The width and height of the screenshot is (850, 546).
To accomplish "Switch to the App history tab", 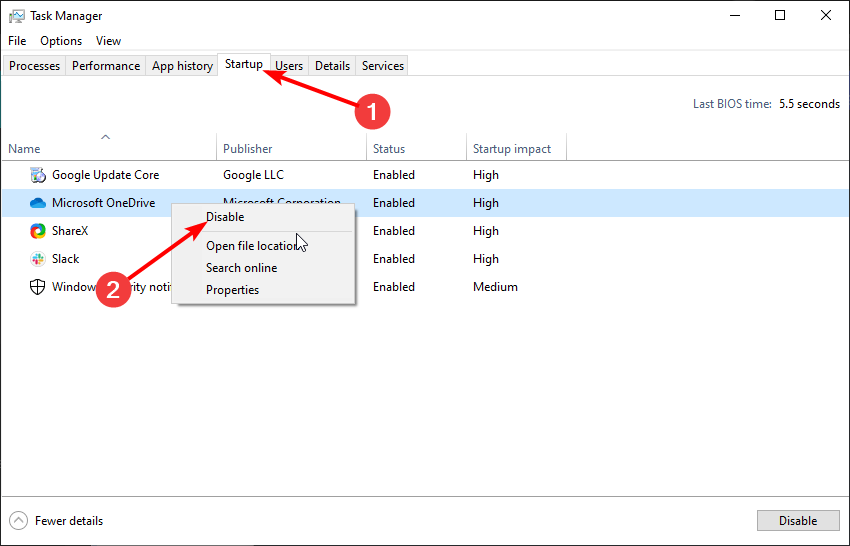I will click(x=182, y=66).
